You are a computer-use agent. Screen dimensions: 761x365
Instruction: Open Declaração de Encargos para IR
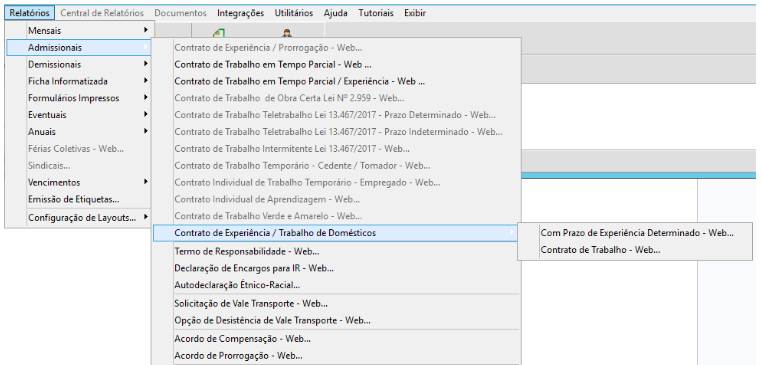pyautogui.click(x=336, y=268)
